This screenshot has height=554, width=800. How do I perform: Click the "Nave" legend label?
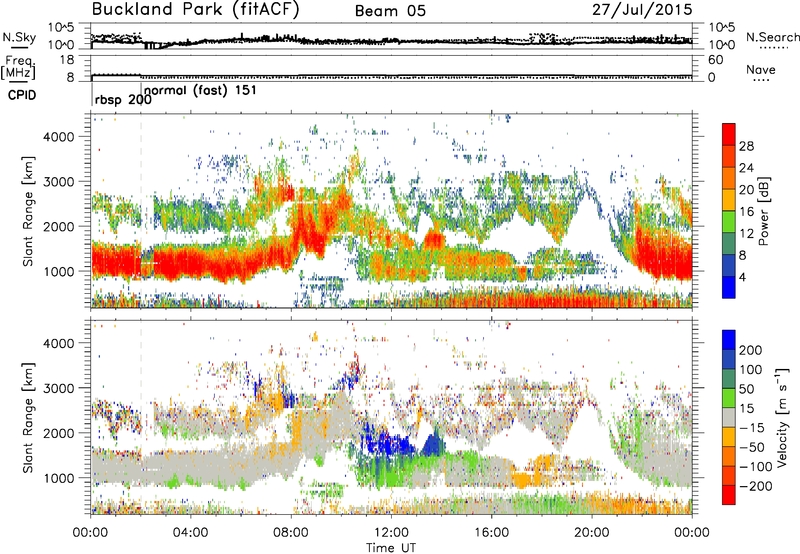click(x=761, y=70)
